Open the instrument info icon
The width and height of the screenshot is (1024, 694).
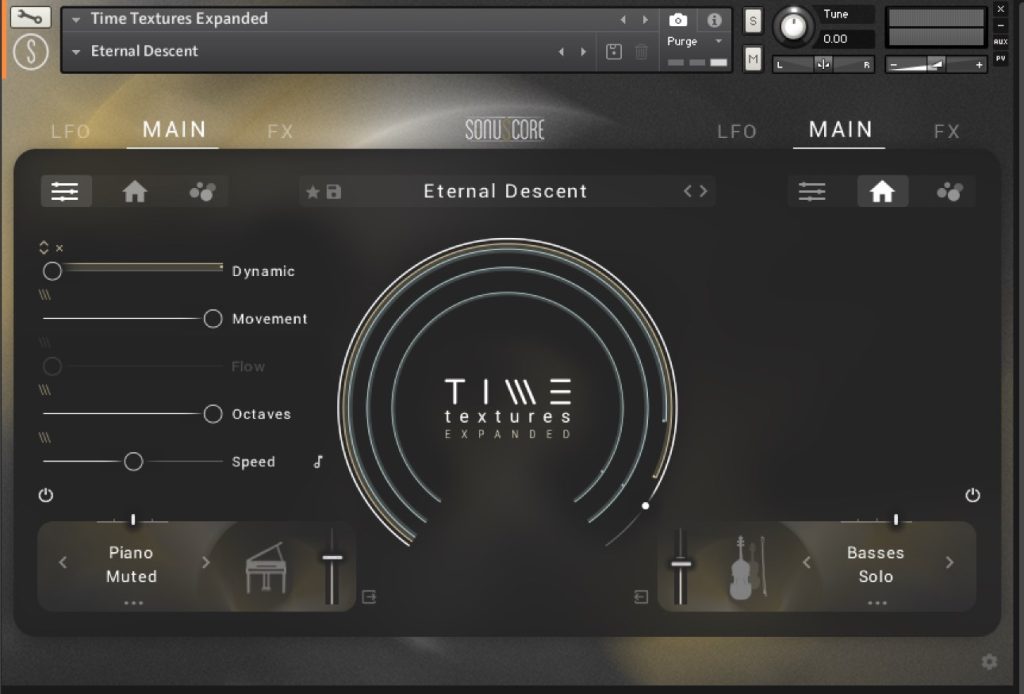point(714,20)
